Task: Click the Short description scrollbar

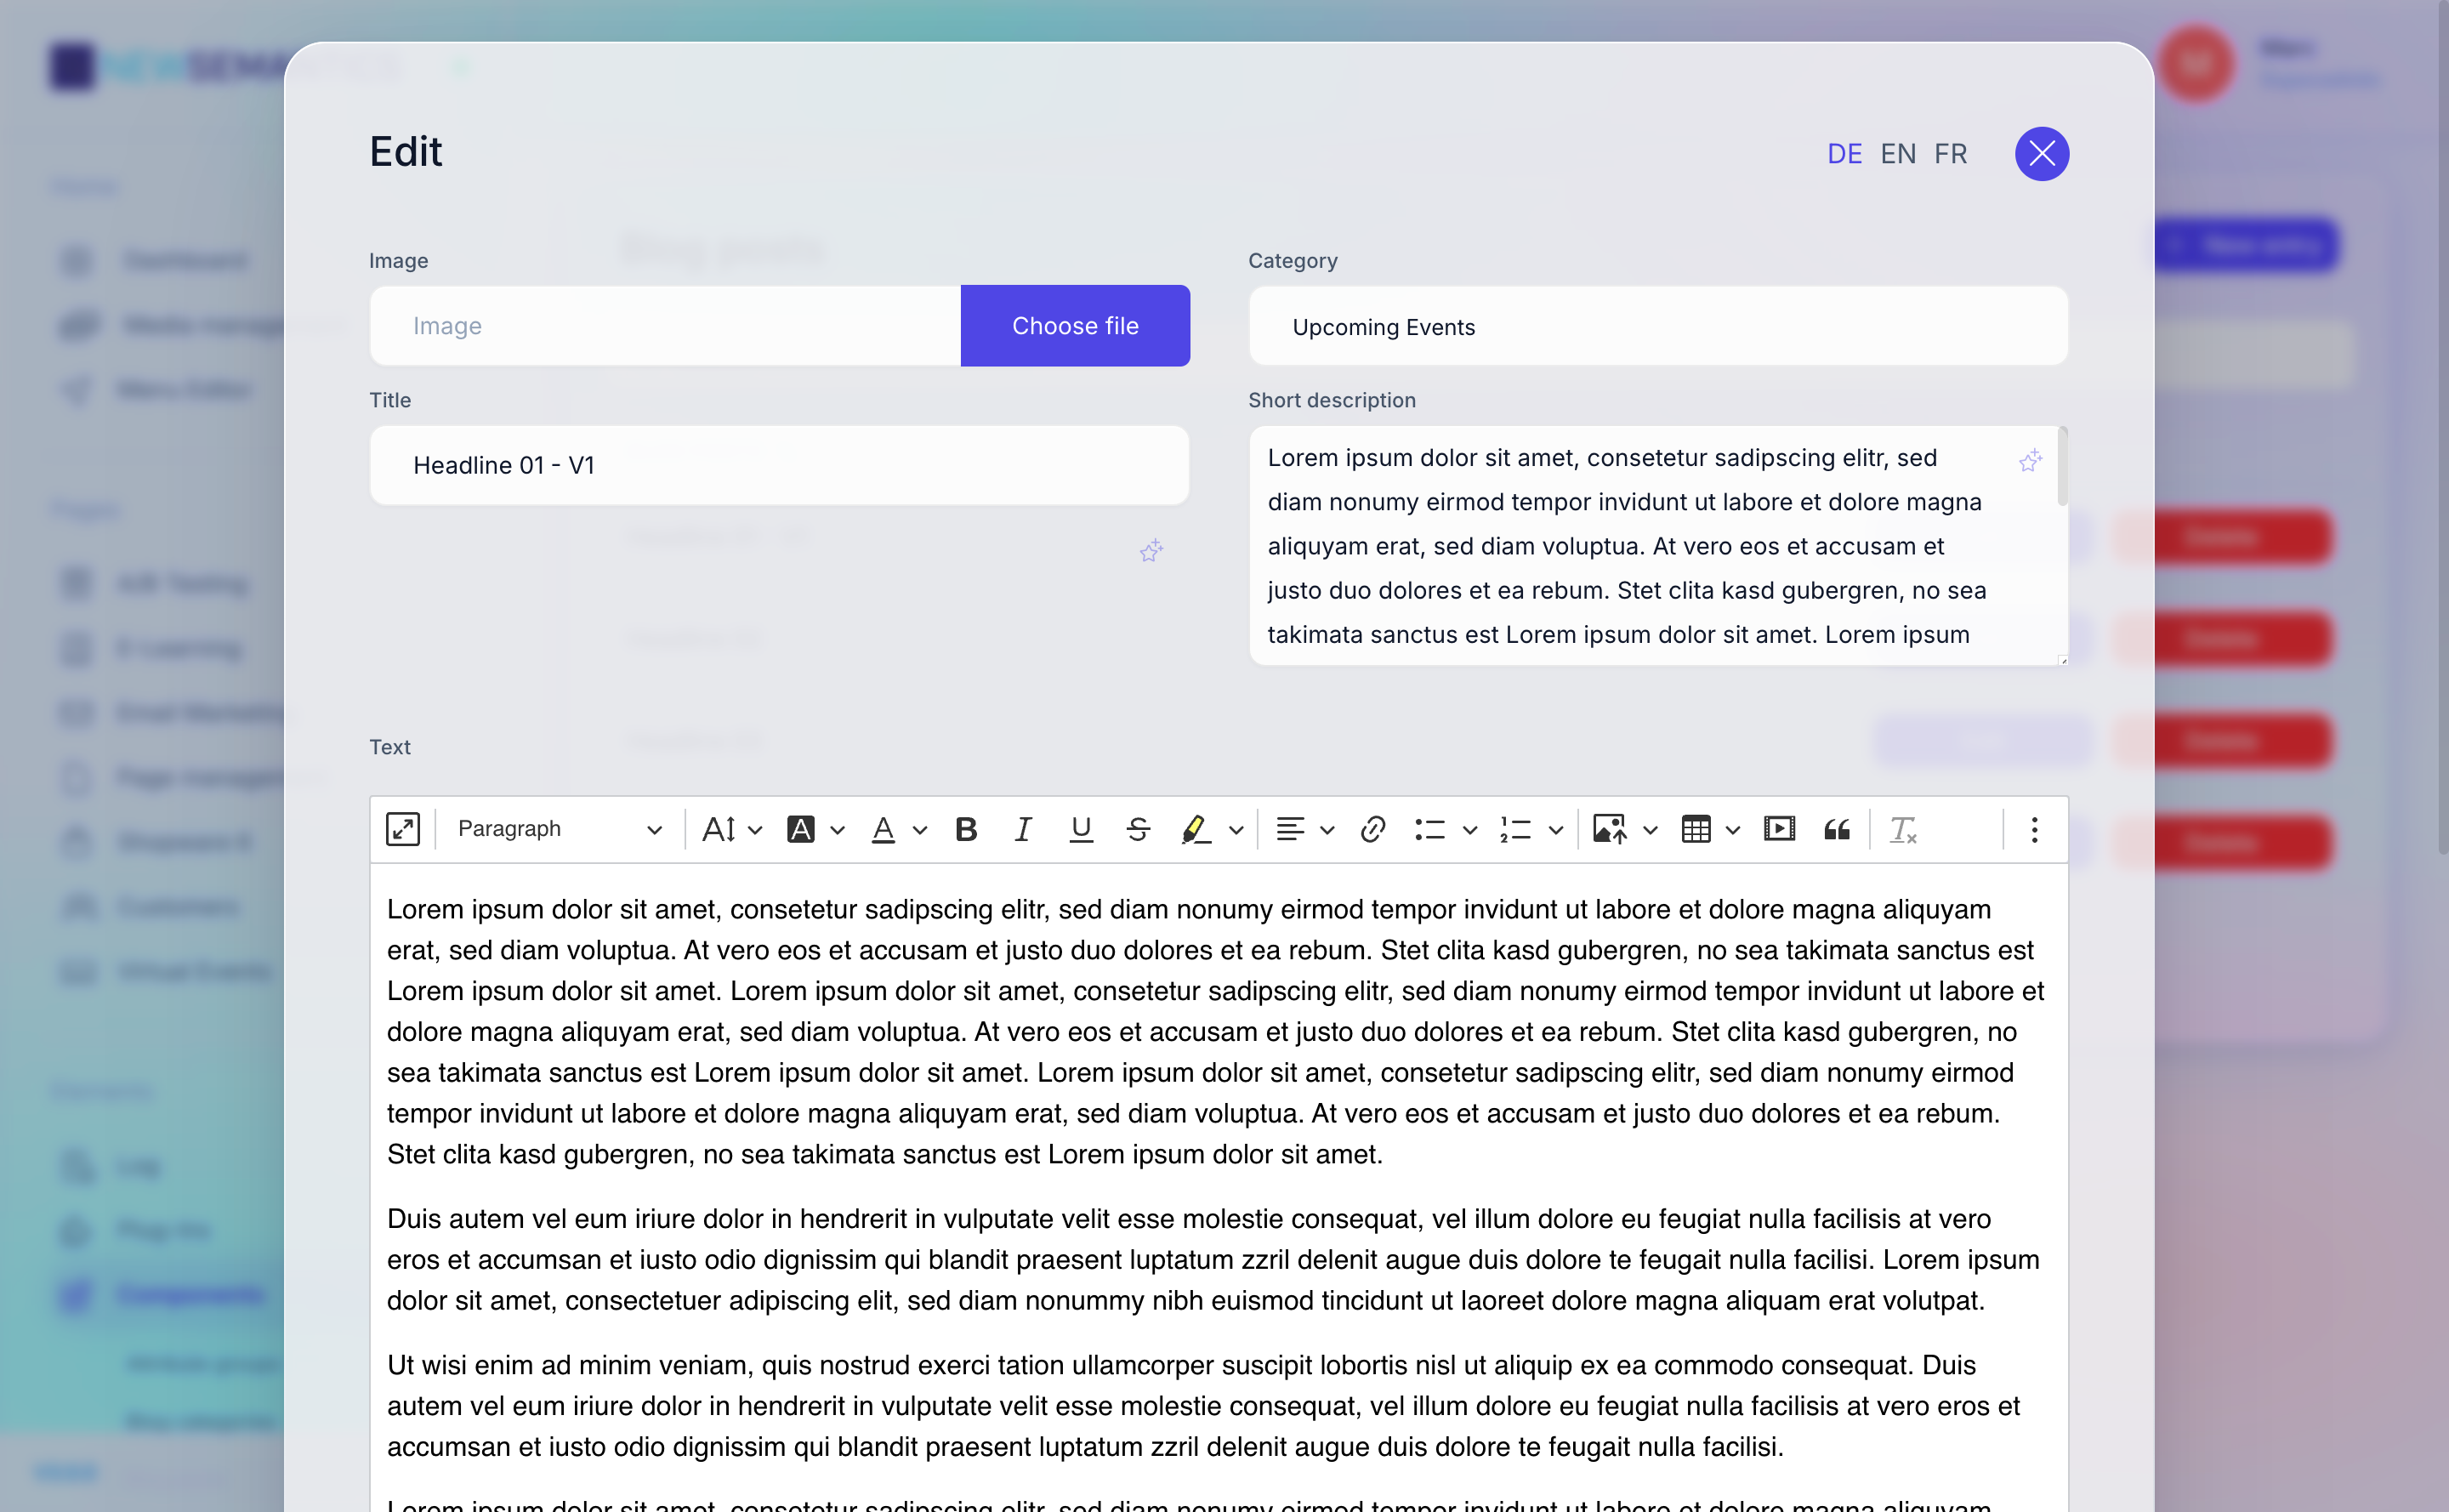Action: tap(2062, 466)
